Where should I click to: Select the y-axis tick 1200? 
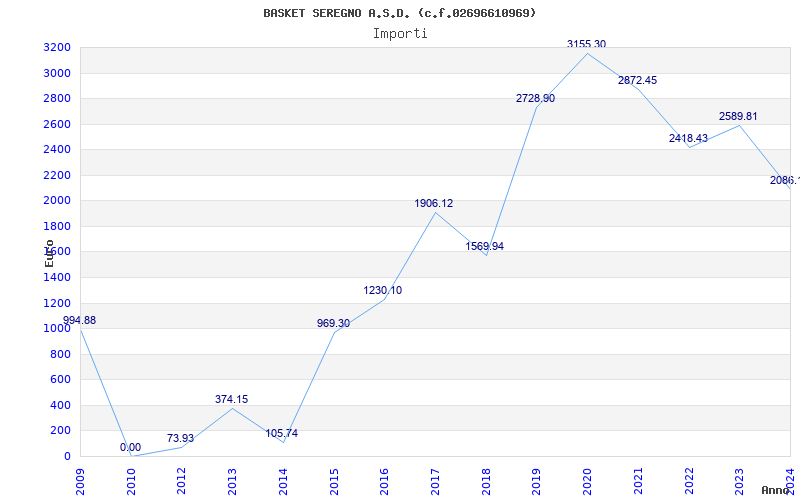coord(57,303)
